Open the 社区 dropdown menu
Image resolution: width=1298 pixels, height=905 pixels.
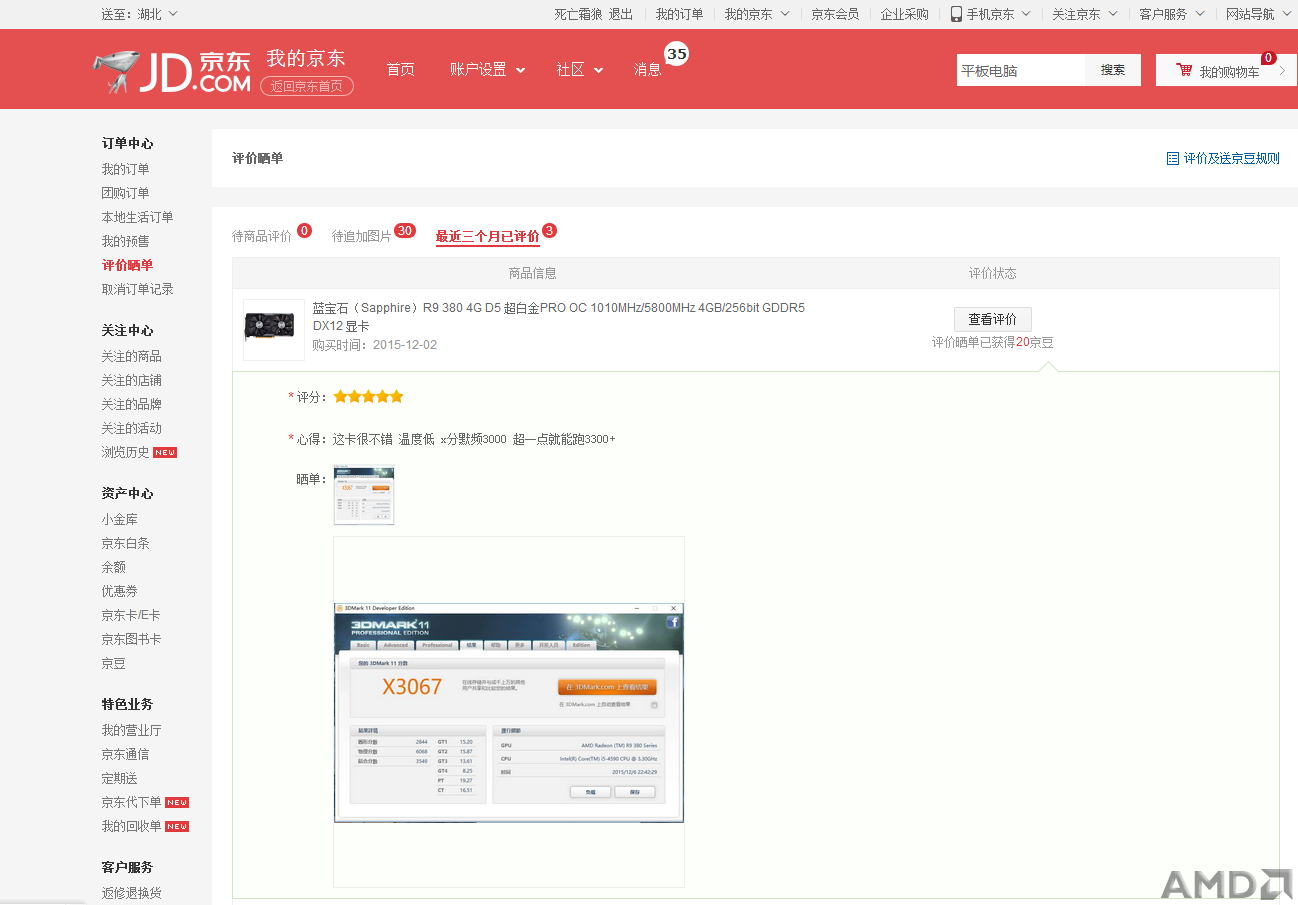[x=580, y=69]
